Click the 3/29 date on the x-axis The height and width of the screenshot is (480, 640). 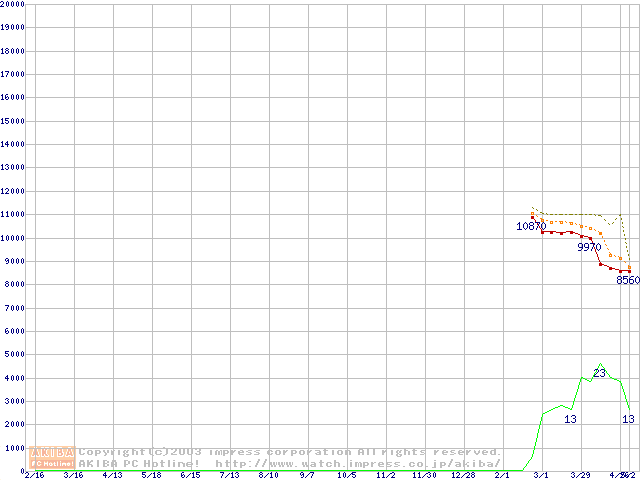click(580, 475)
